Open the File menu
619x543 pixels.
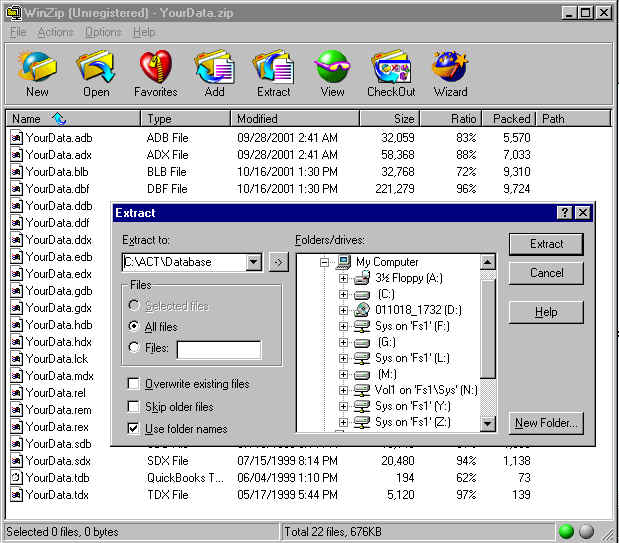click(x=18, y=32)
